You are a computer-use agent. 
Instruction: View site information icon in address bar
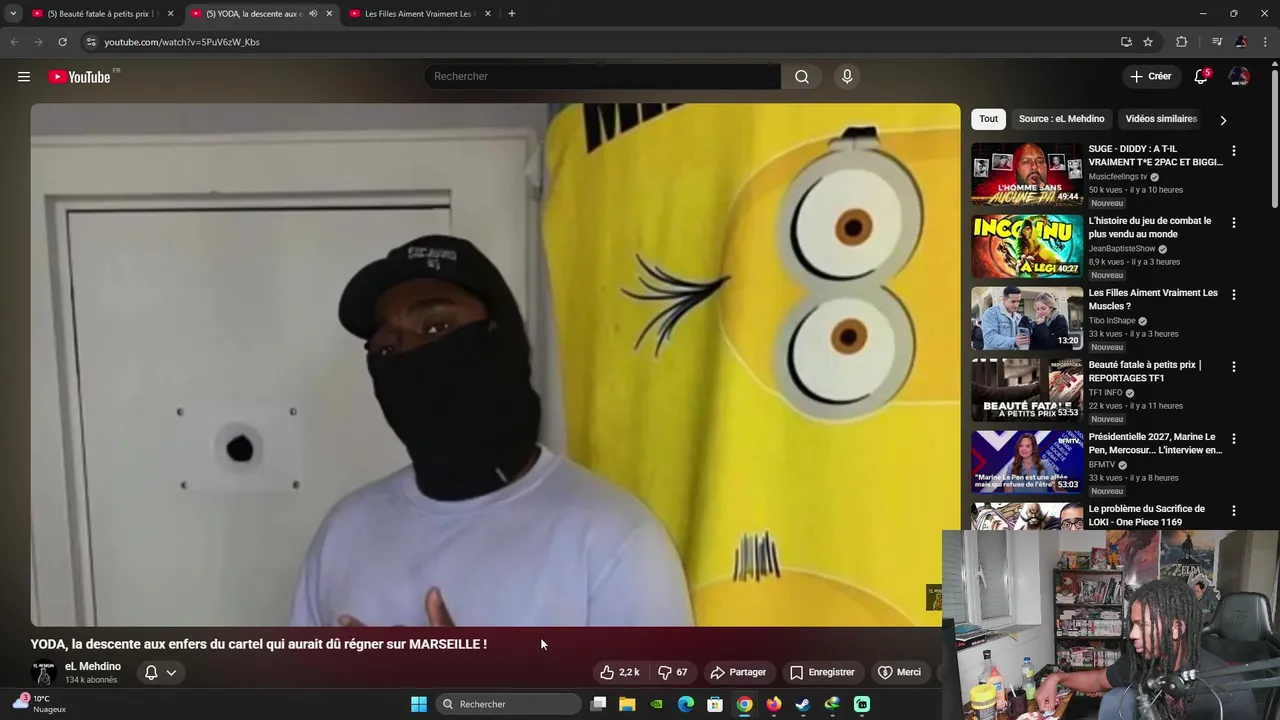point(91,42)
